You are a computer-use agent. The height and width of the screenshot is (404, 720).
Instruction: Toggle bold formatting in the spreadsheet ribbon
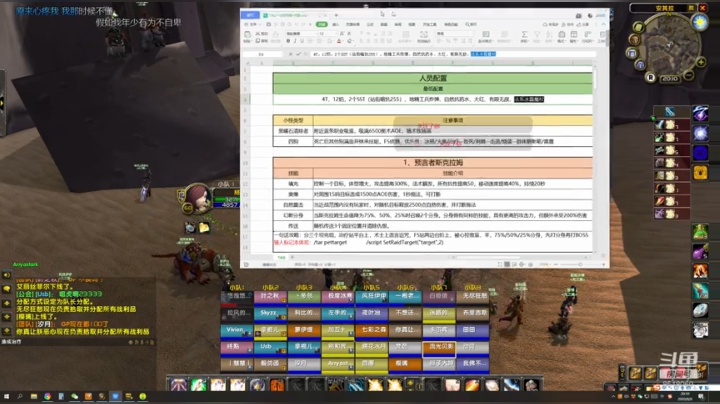(x=288, y=41)
